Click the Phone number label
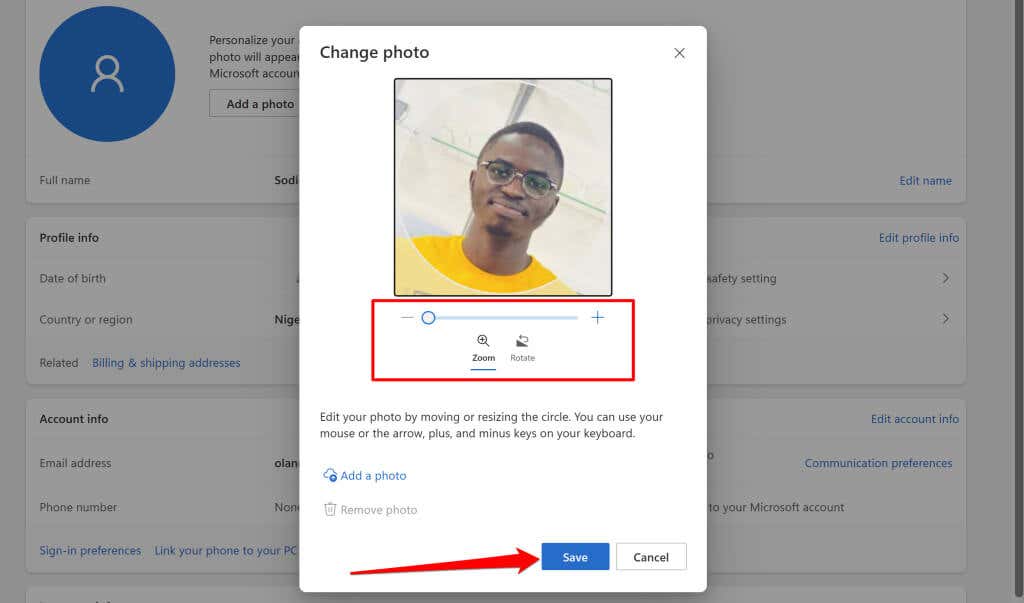The width and height of the screenshot is (1024, 603). pos(78,507)
